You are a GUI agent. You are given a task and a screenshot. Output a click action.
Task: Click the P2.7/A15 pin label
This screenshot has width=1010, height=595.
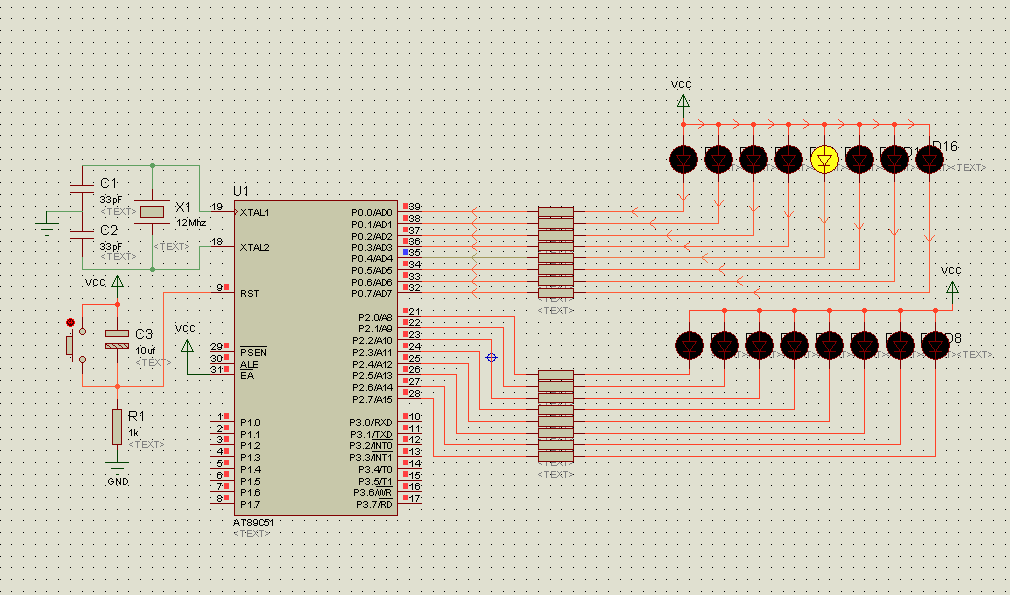[372, 400]
